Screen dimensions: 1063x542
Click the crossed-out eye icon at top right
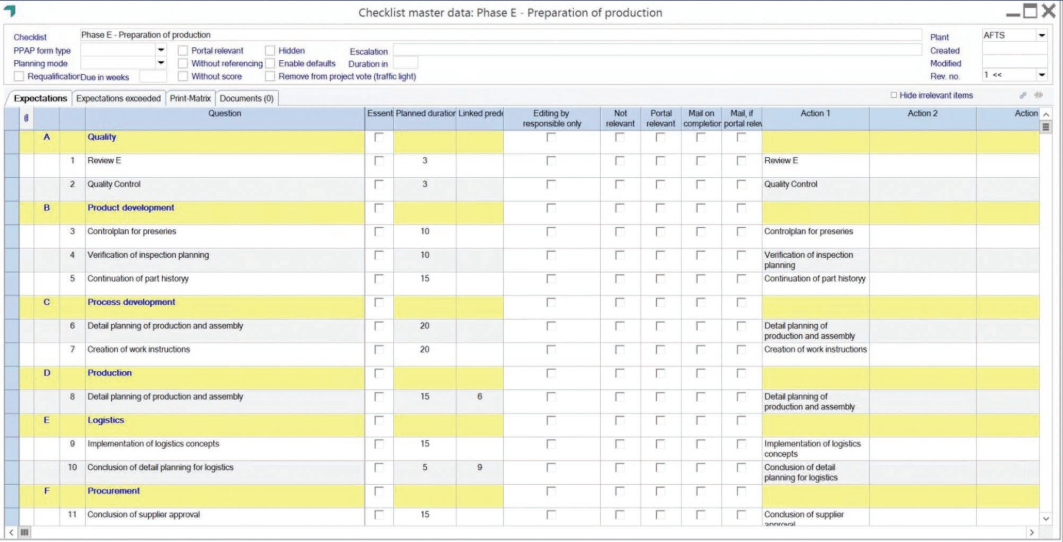pyautogui.click(x=1038, y=96)
